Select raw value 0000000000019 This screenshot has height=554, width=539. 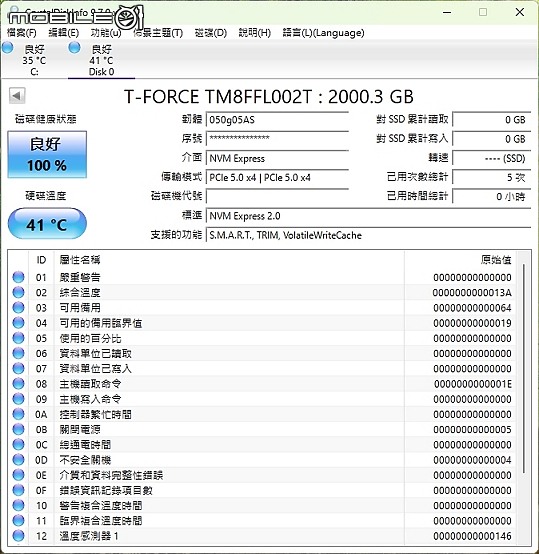[x=472, y=323]
